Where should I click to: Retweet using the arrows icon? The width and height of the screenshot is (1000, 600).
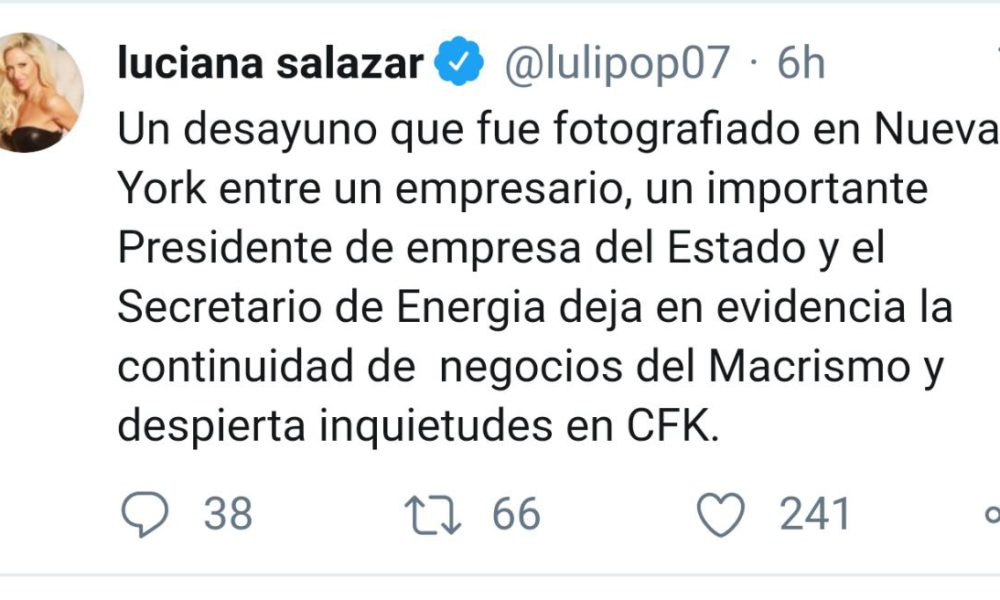click(x=432, y=515)
